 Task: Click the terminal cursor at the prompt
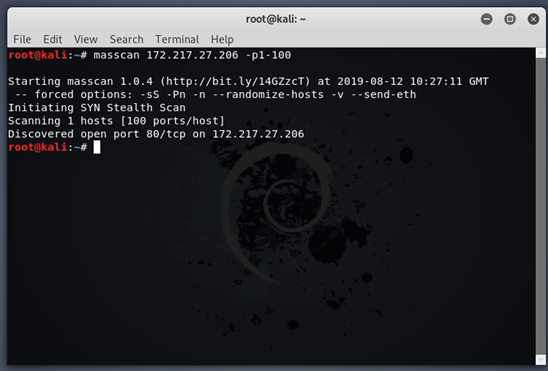(x=97, y=147)
